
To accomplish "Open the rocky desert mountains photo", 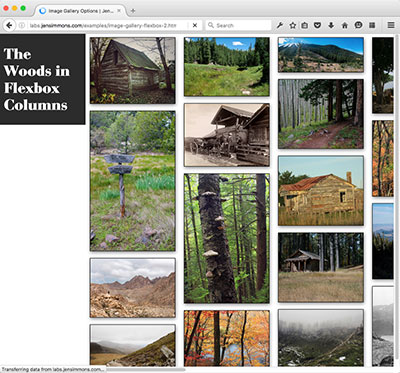I will 133,288.
